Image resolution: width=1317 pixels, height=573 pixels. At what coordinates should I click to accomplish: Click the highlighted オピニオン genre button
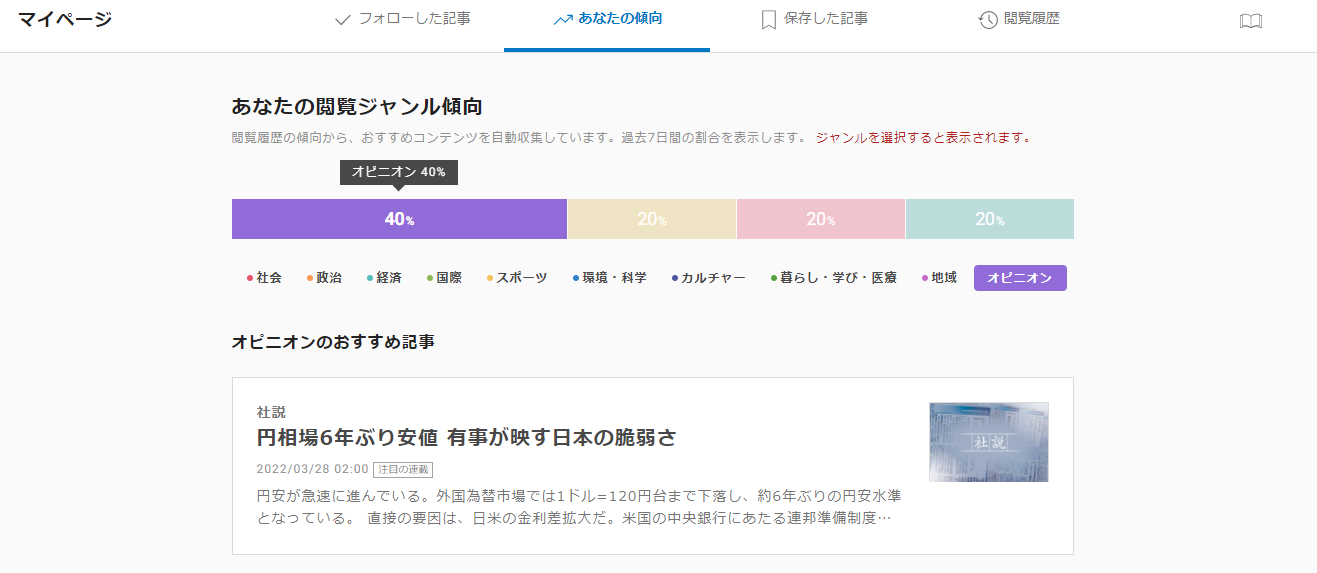1019,278
